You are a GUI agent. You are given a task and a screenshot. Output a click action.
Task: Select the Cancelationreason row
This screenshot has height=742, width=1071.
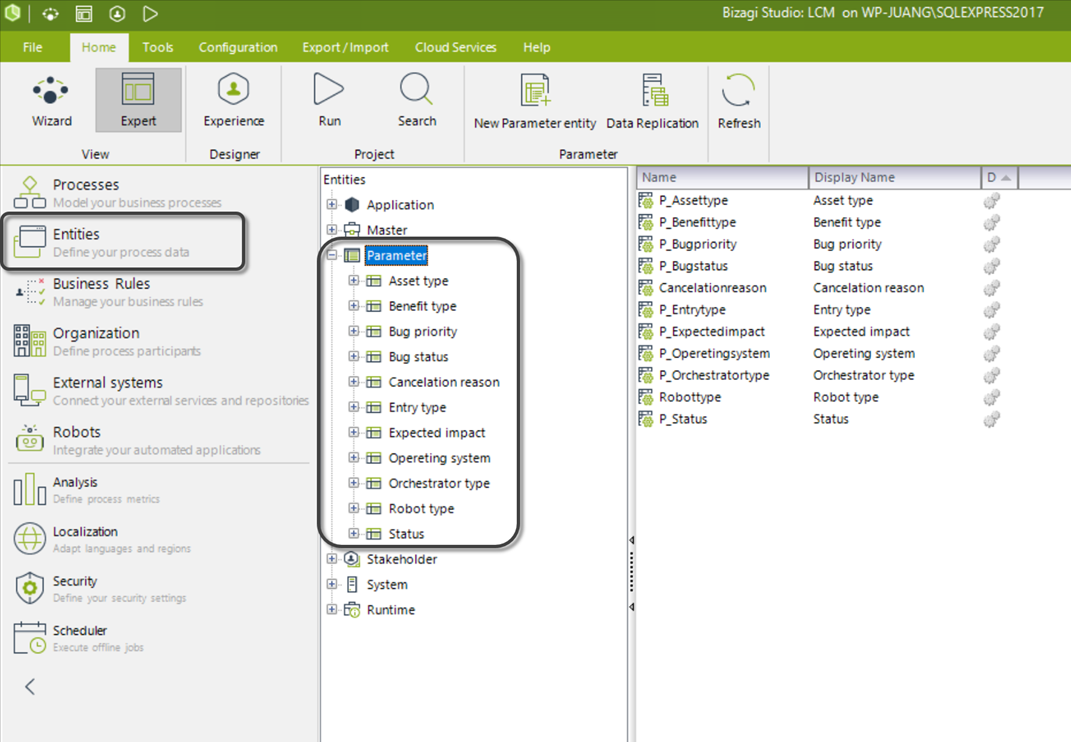pos(820,288)
